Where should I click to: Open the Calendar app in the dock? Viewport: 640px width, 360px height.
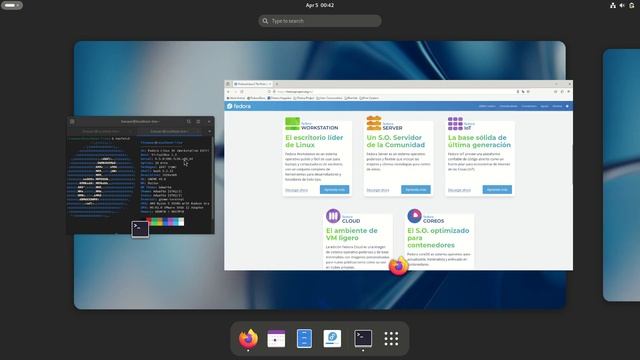click(276, 338)
